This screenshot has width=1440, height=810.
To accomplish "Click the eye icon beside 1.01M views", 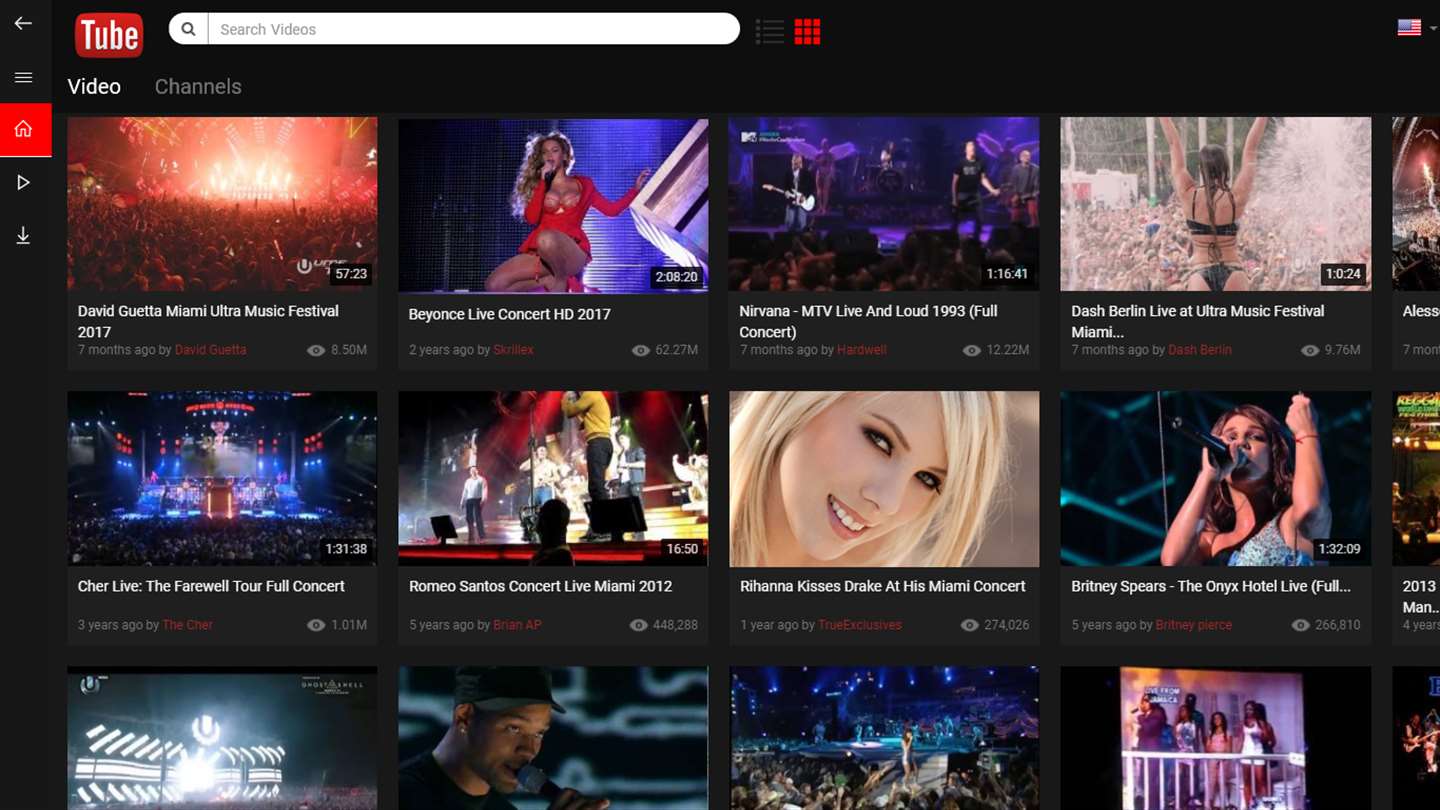I will pos(316,625).
